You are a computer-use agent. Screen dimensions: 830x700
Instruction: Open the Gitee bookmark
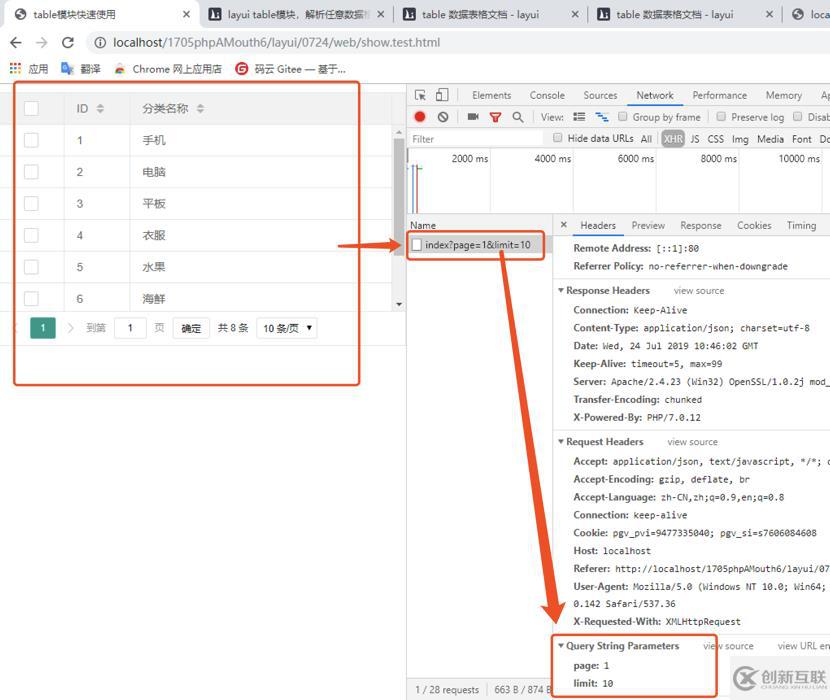click(290, 69)
